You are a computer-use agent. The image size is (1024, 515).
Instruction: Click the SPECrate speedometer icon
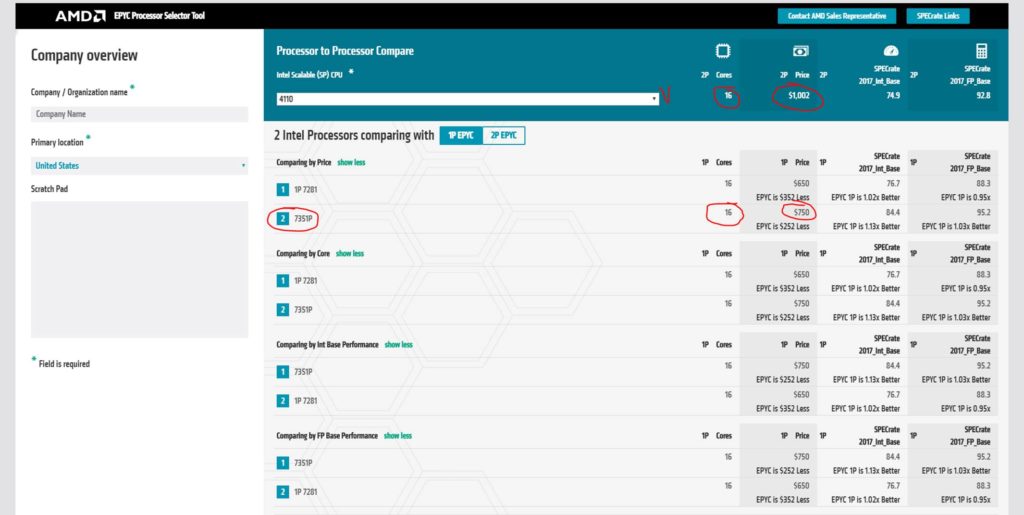click(891, 51)
